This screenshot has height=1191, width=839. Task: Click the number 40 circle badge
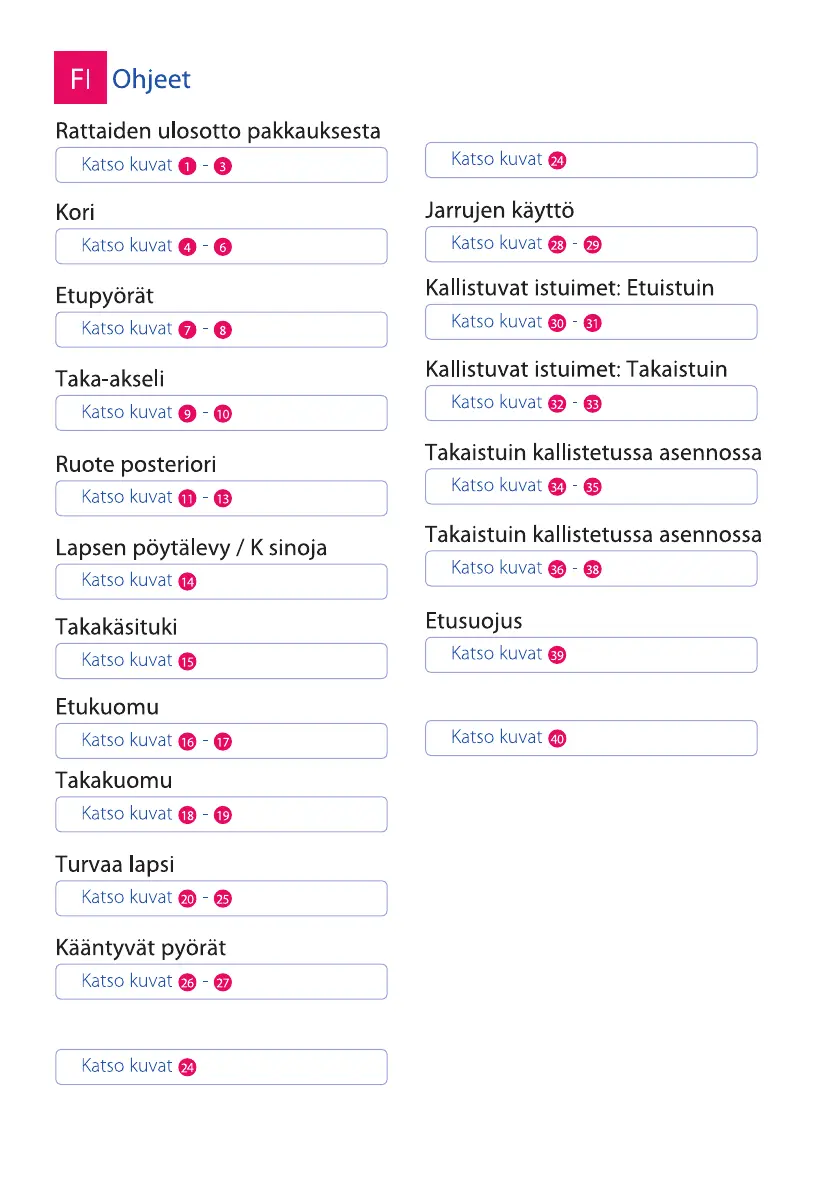pyautogui.click(x=557, y=739)
